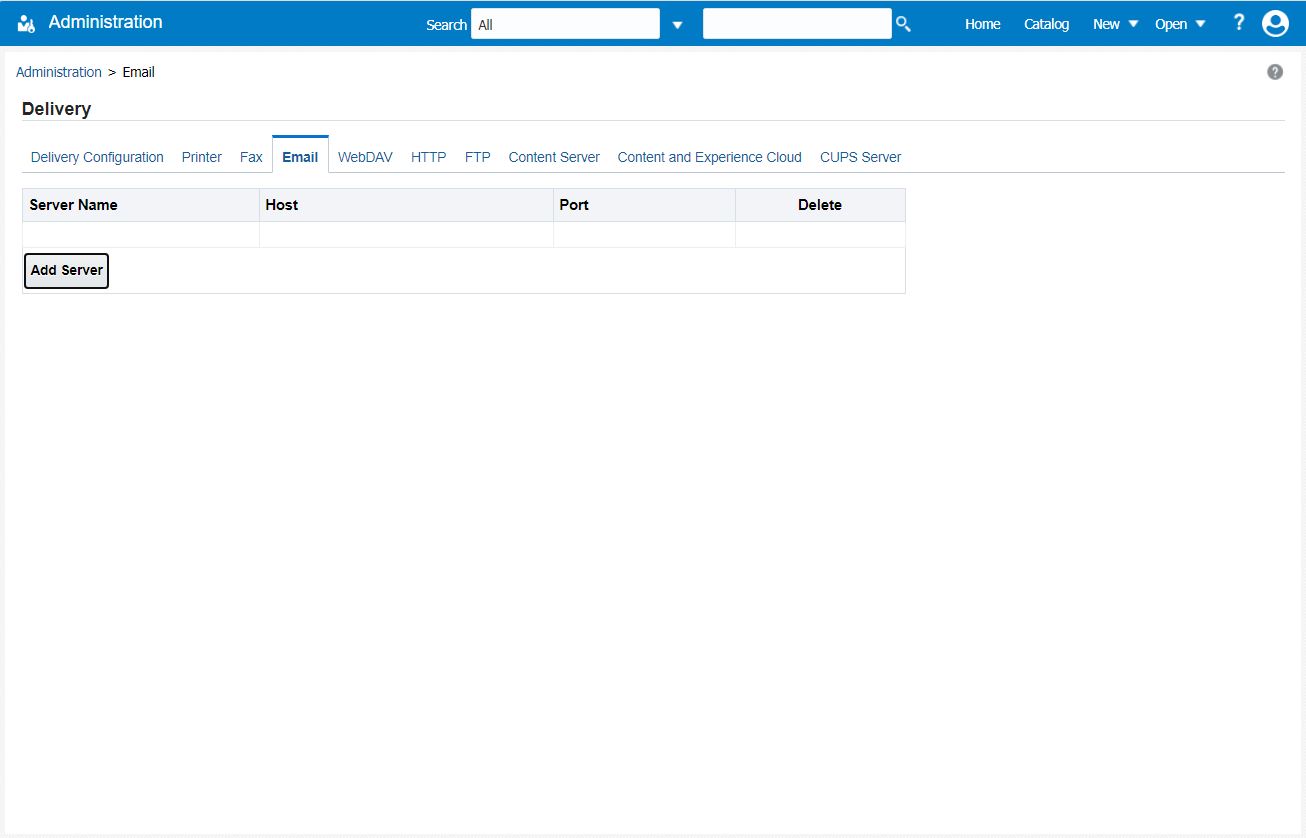Image resolution: width=1306 pixels, height=838 pixels.
Task: Expand the Search scope dropdown arrow
Action: (677, 25)
